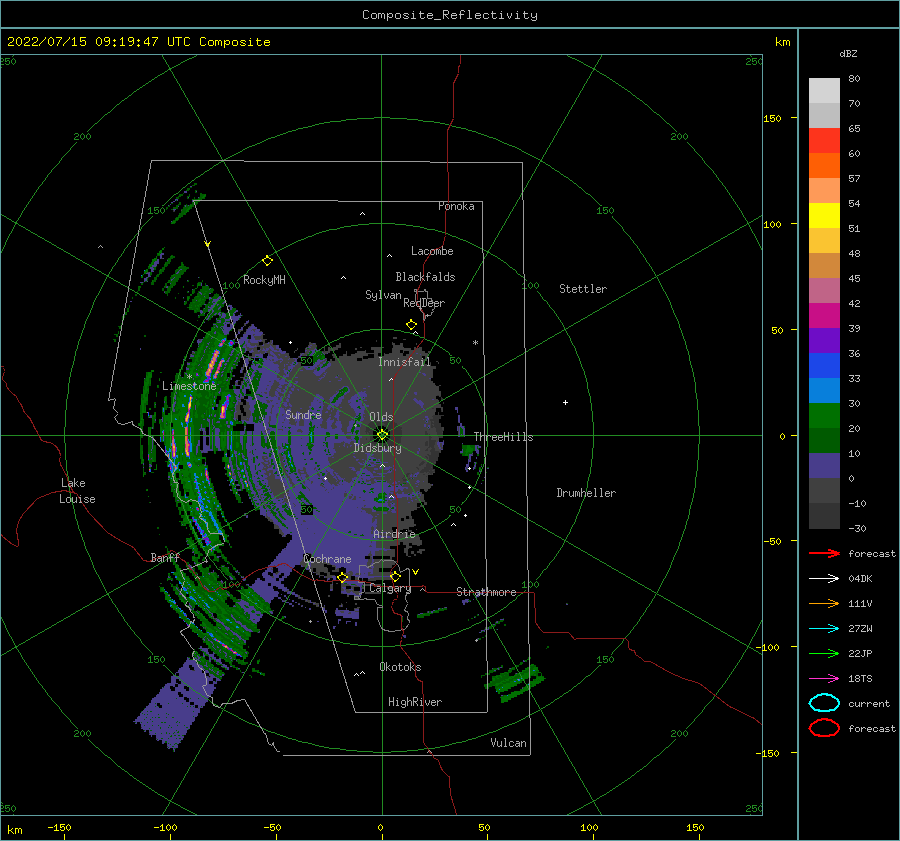Click the Okotoks label
Image resolution: width=900 pixels, height=841 pixels.
pyautogui.click(x=401, y=667)
